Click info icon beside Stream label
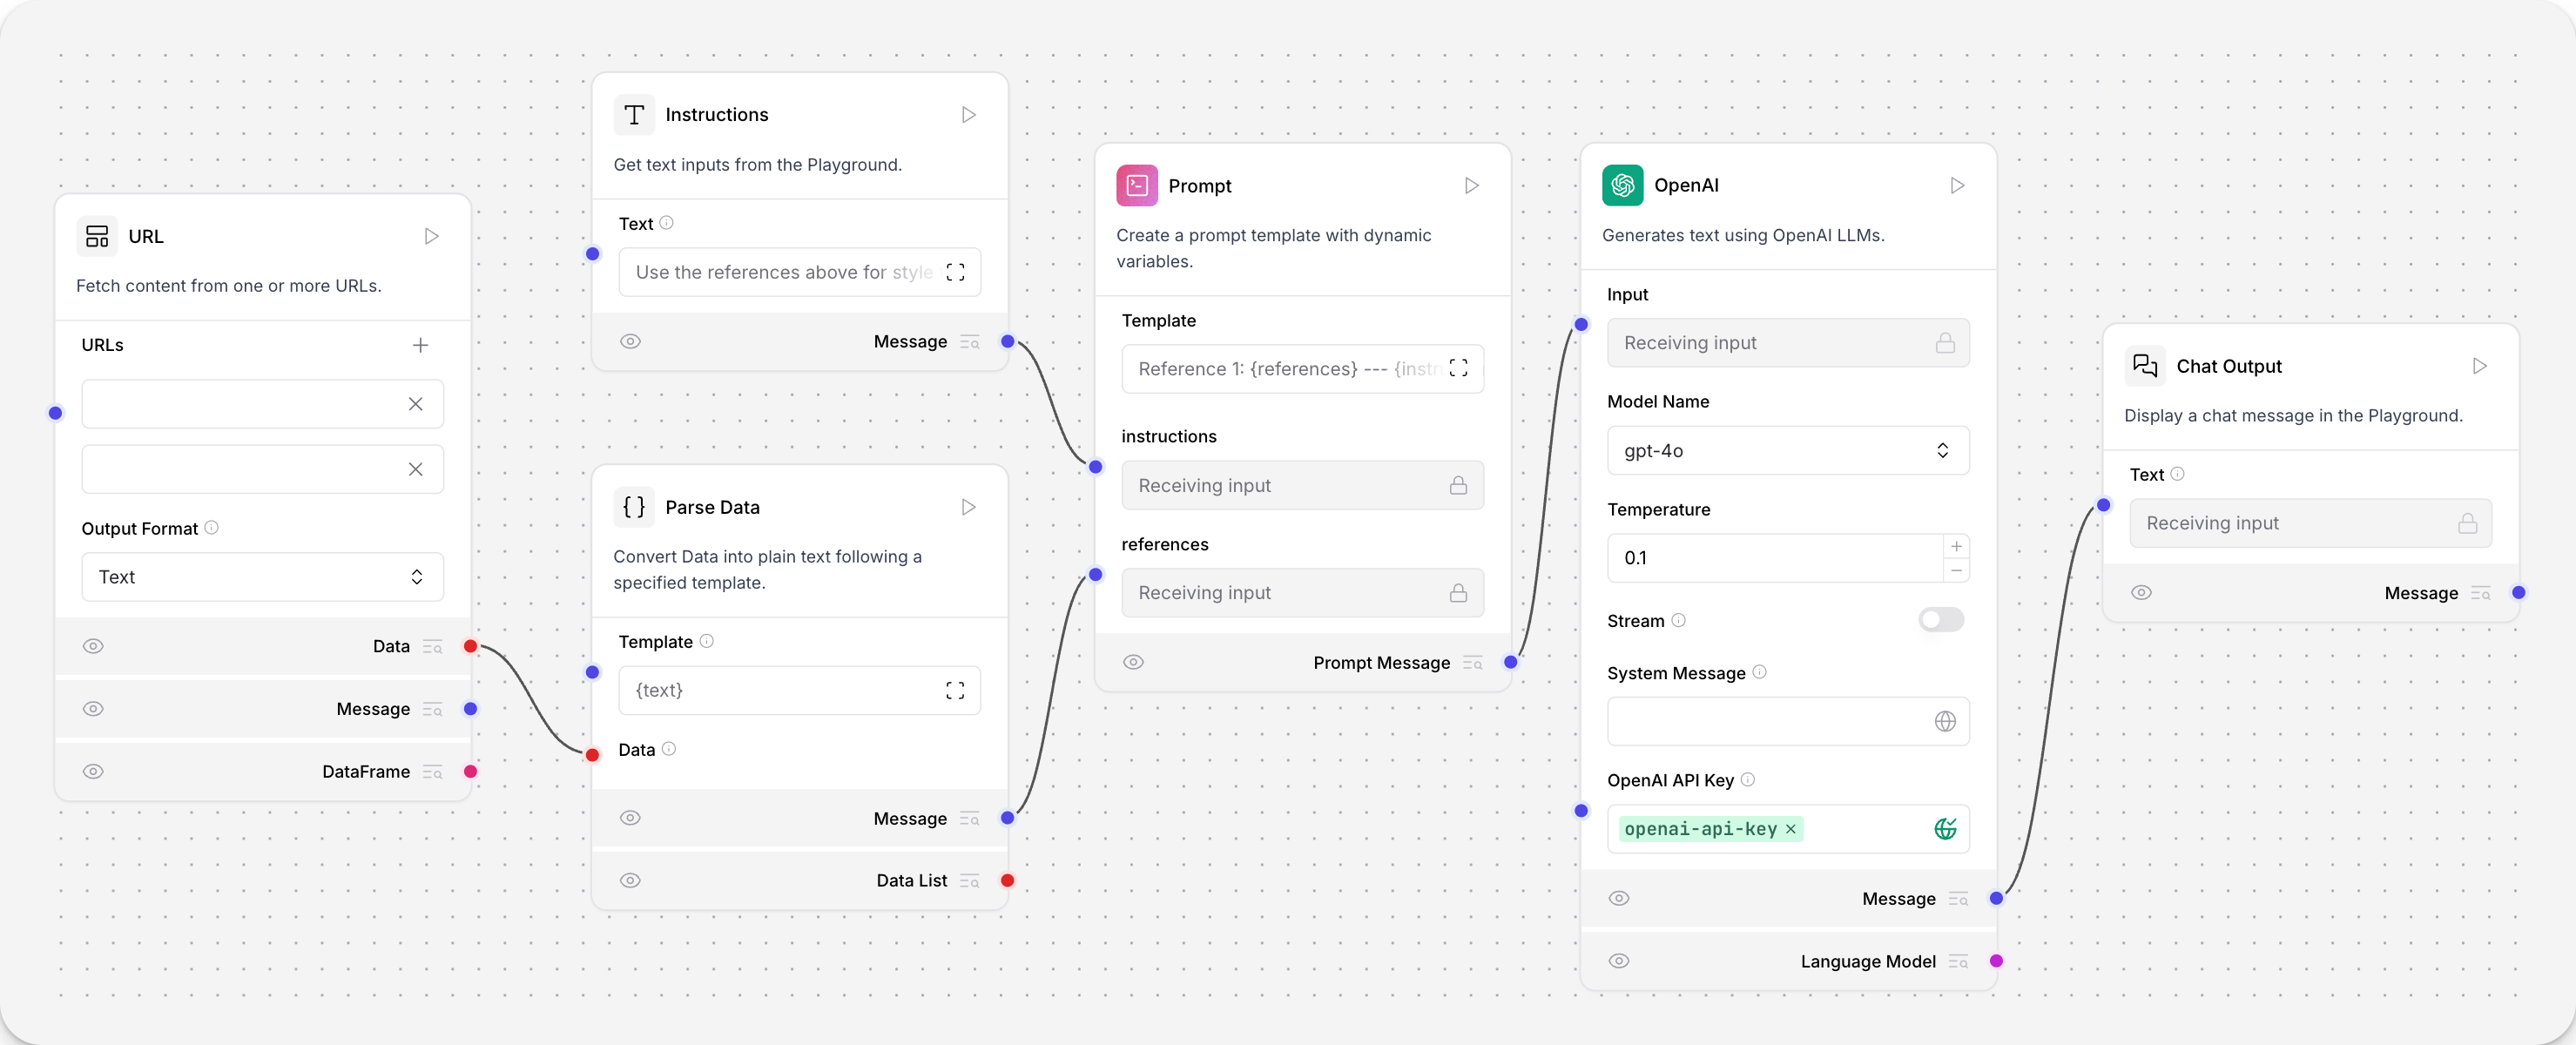Viewport: 2576px width, 1045px height. coord(1678,620)
